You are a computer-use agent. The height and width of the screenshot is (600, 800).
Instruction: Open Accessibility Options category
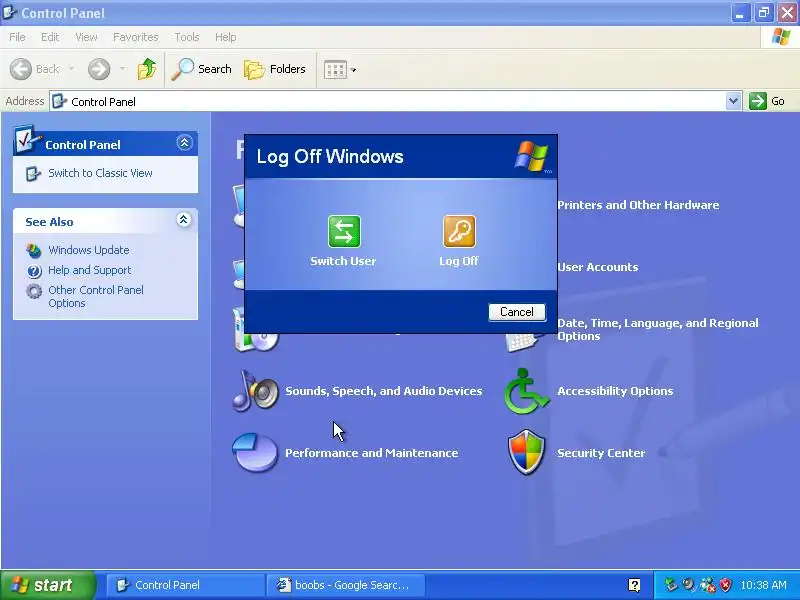pos(615,391)
